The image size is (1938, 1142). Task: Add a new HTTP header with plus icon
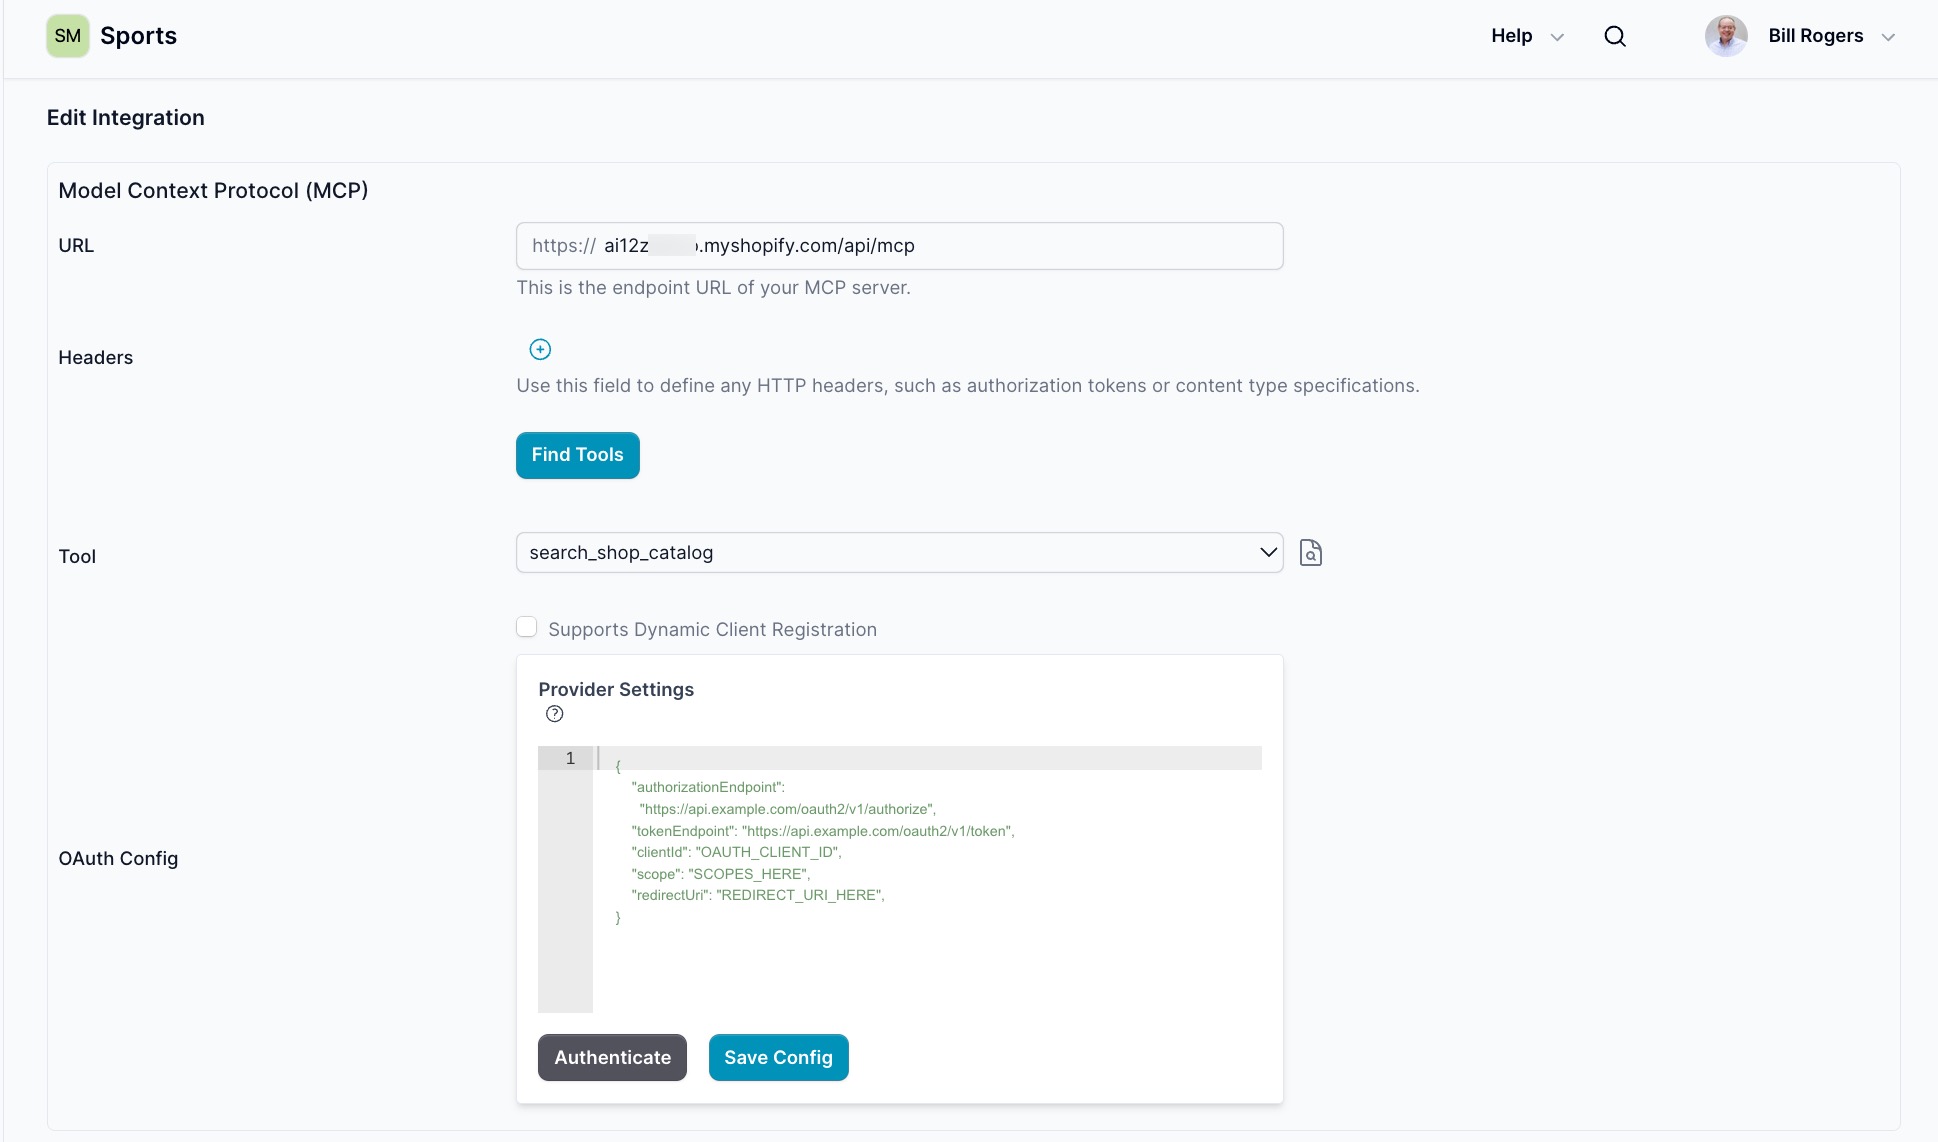(540, 349)
